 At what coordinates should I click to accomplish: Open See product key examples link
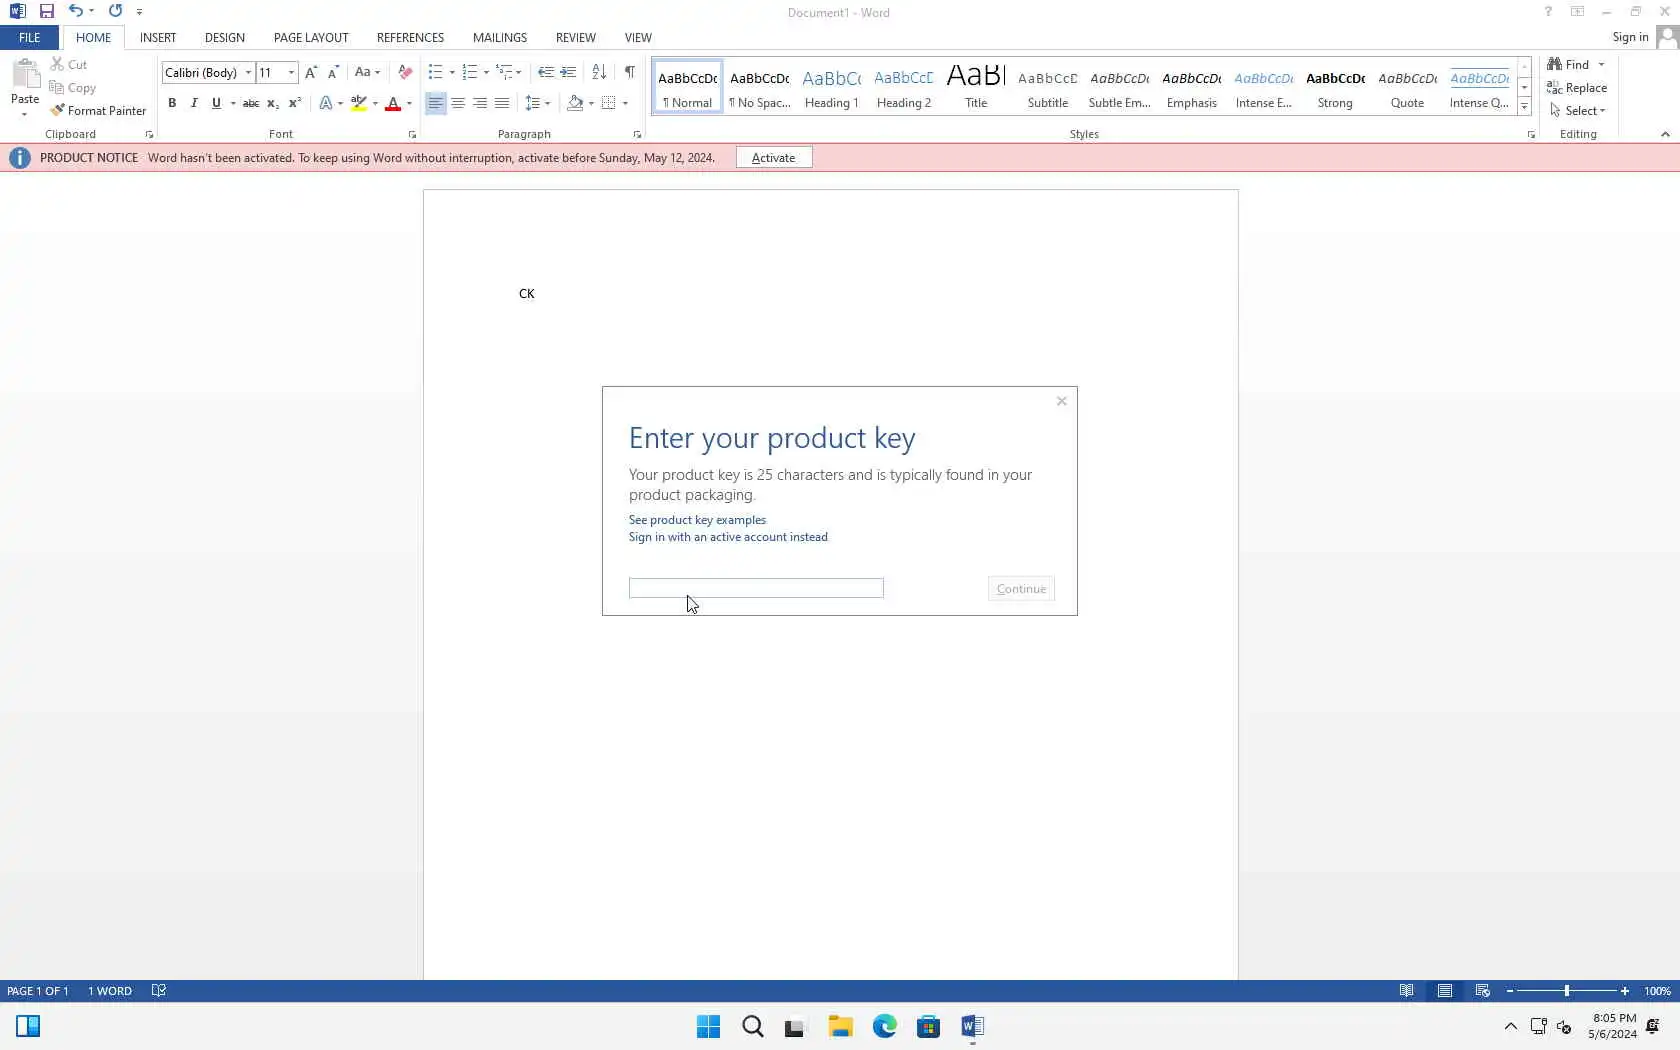click(697, 520)
